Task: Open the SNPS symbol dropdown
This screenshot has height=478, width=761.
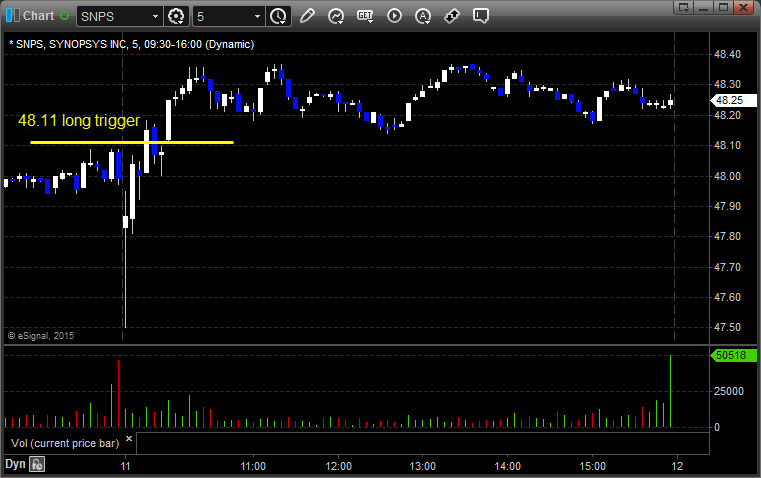Action: point(155,16)
